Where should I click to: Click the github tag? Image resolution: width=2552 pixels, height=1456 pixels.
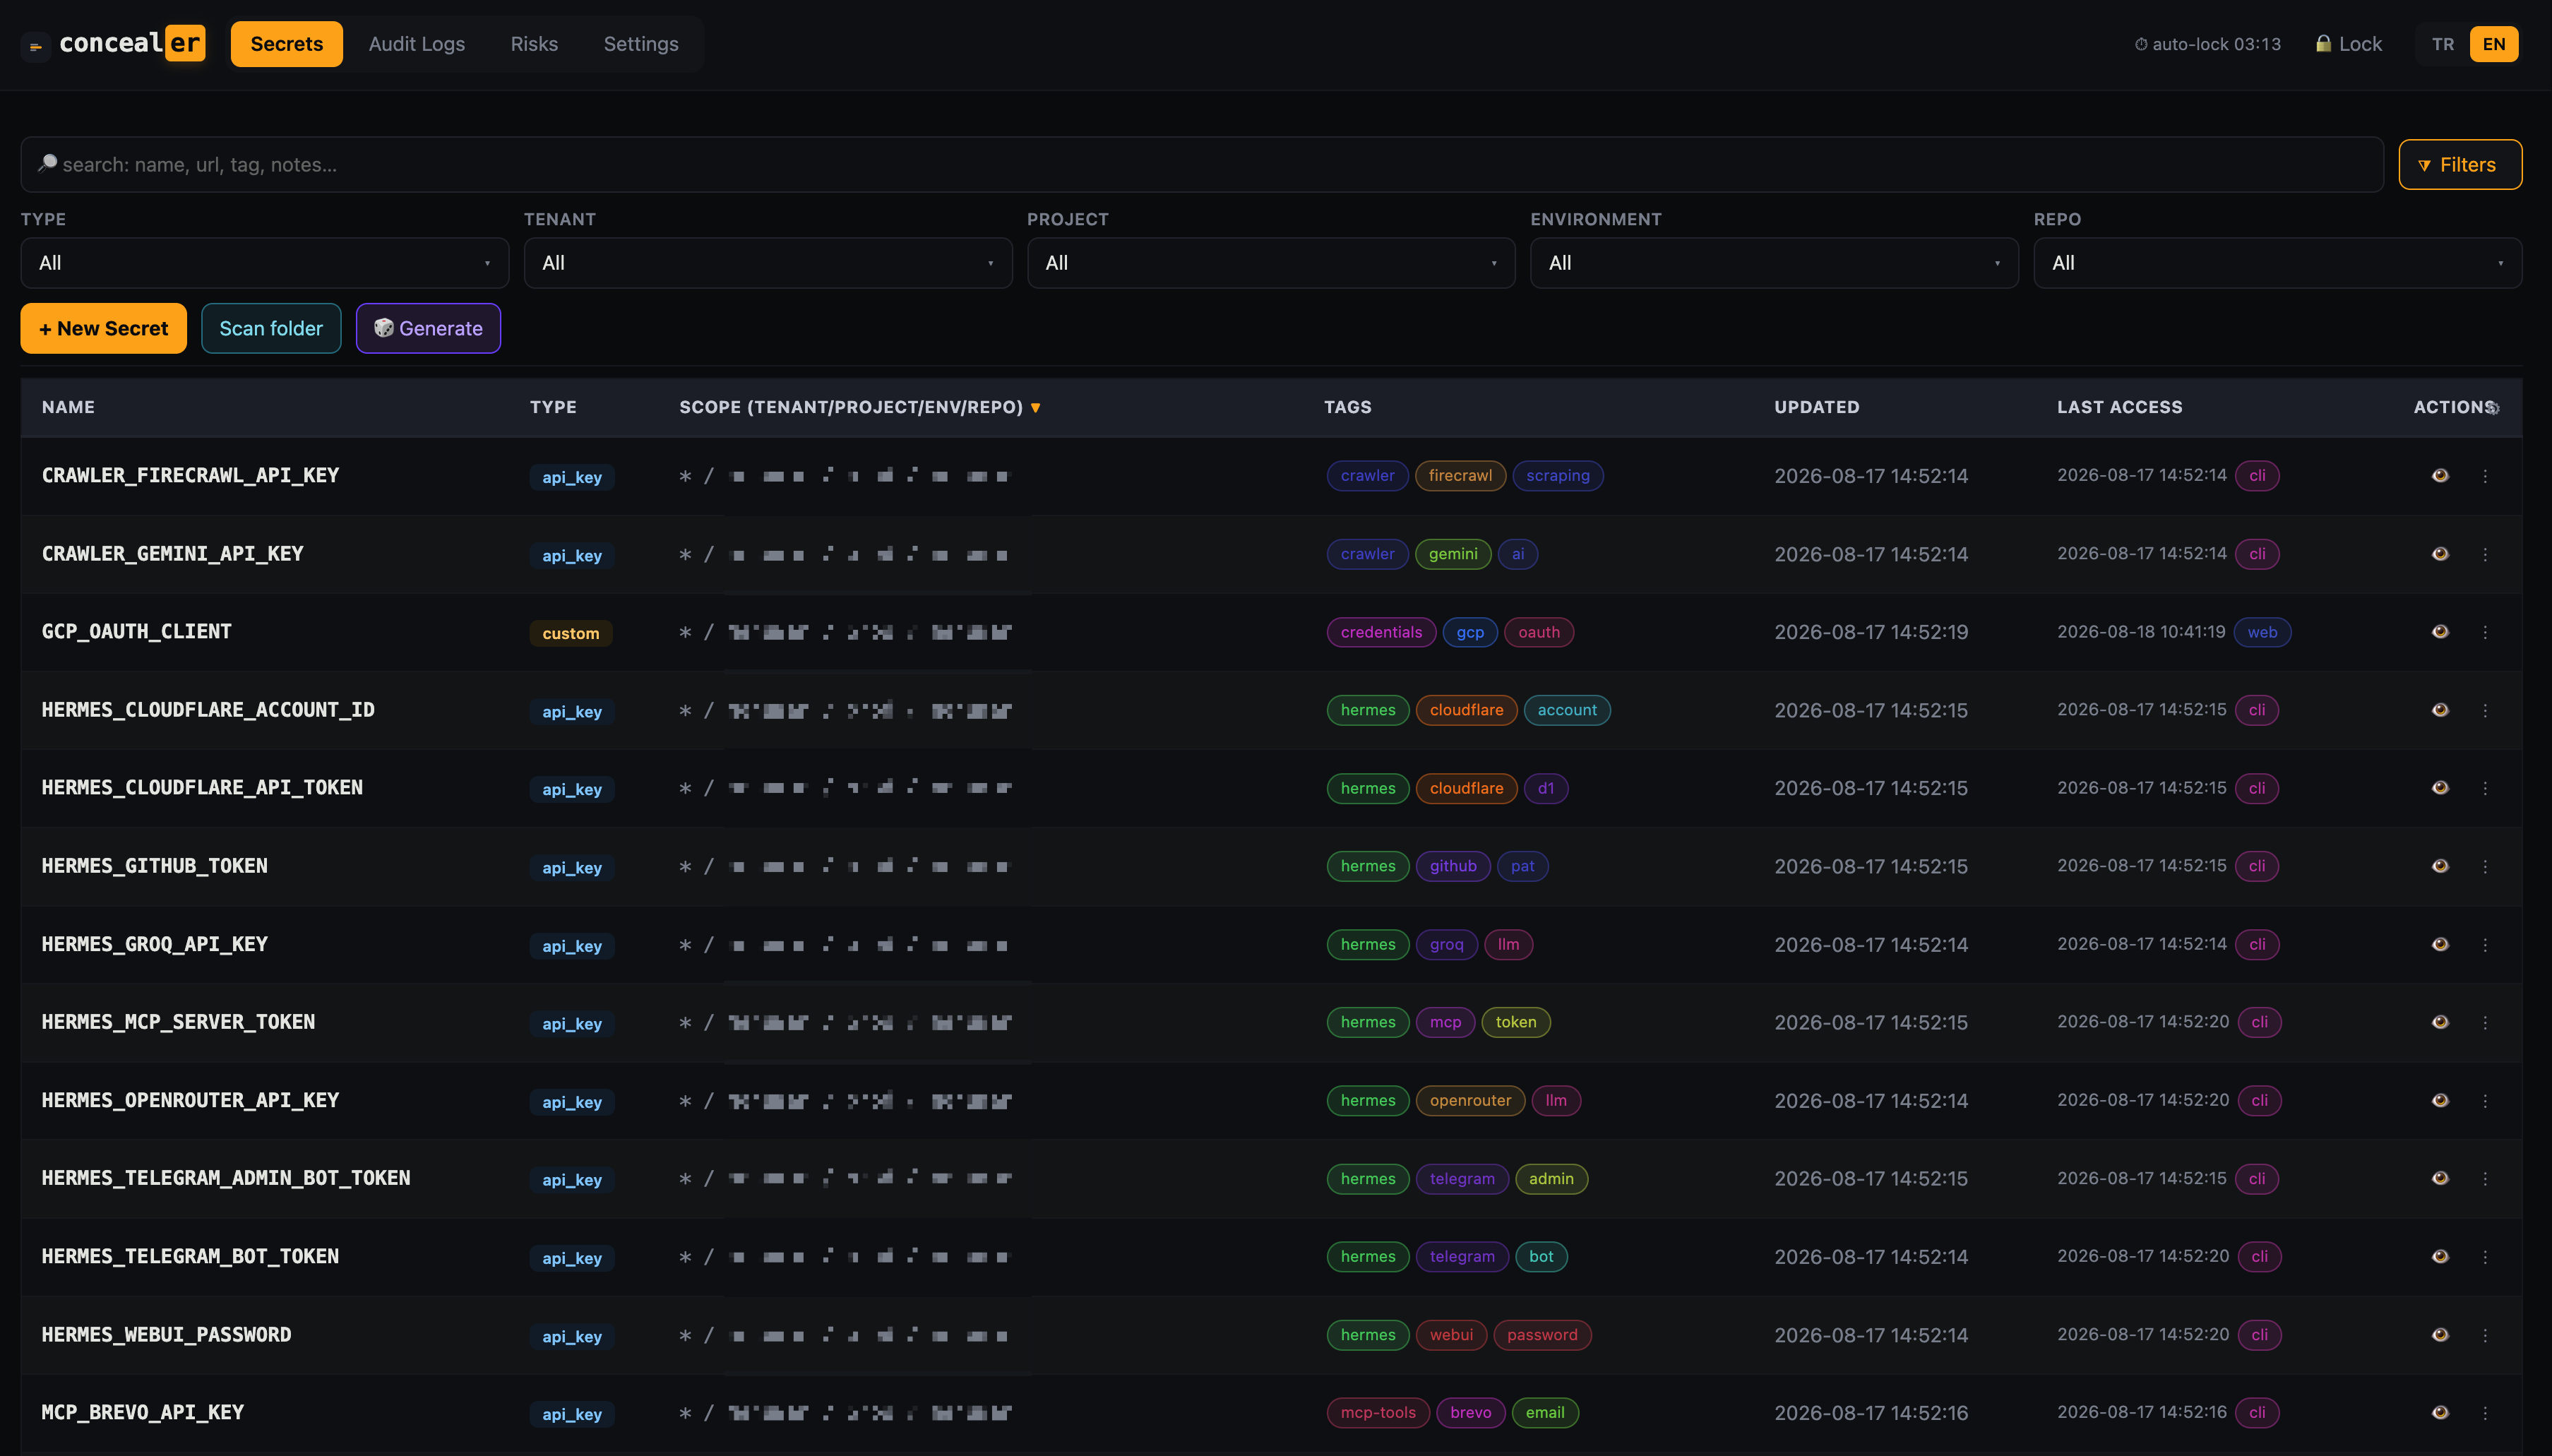[x=1453, y=866]
